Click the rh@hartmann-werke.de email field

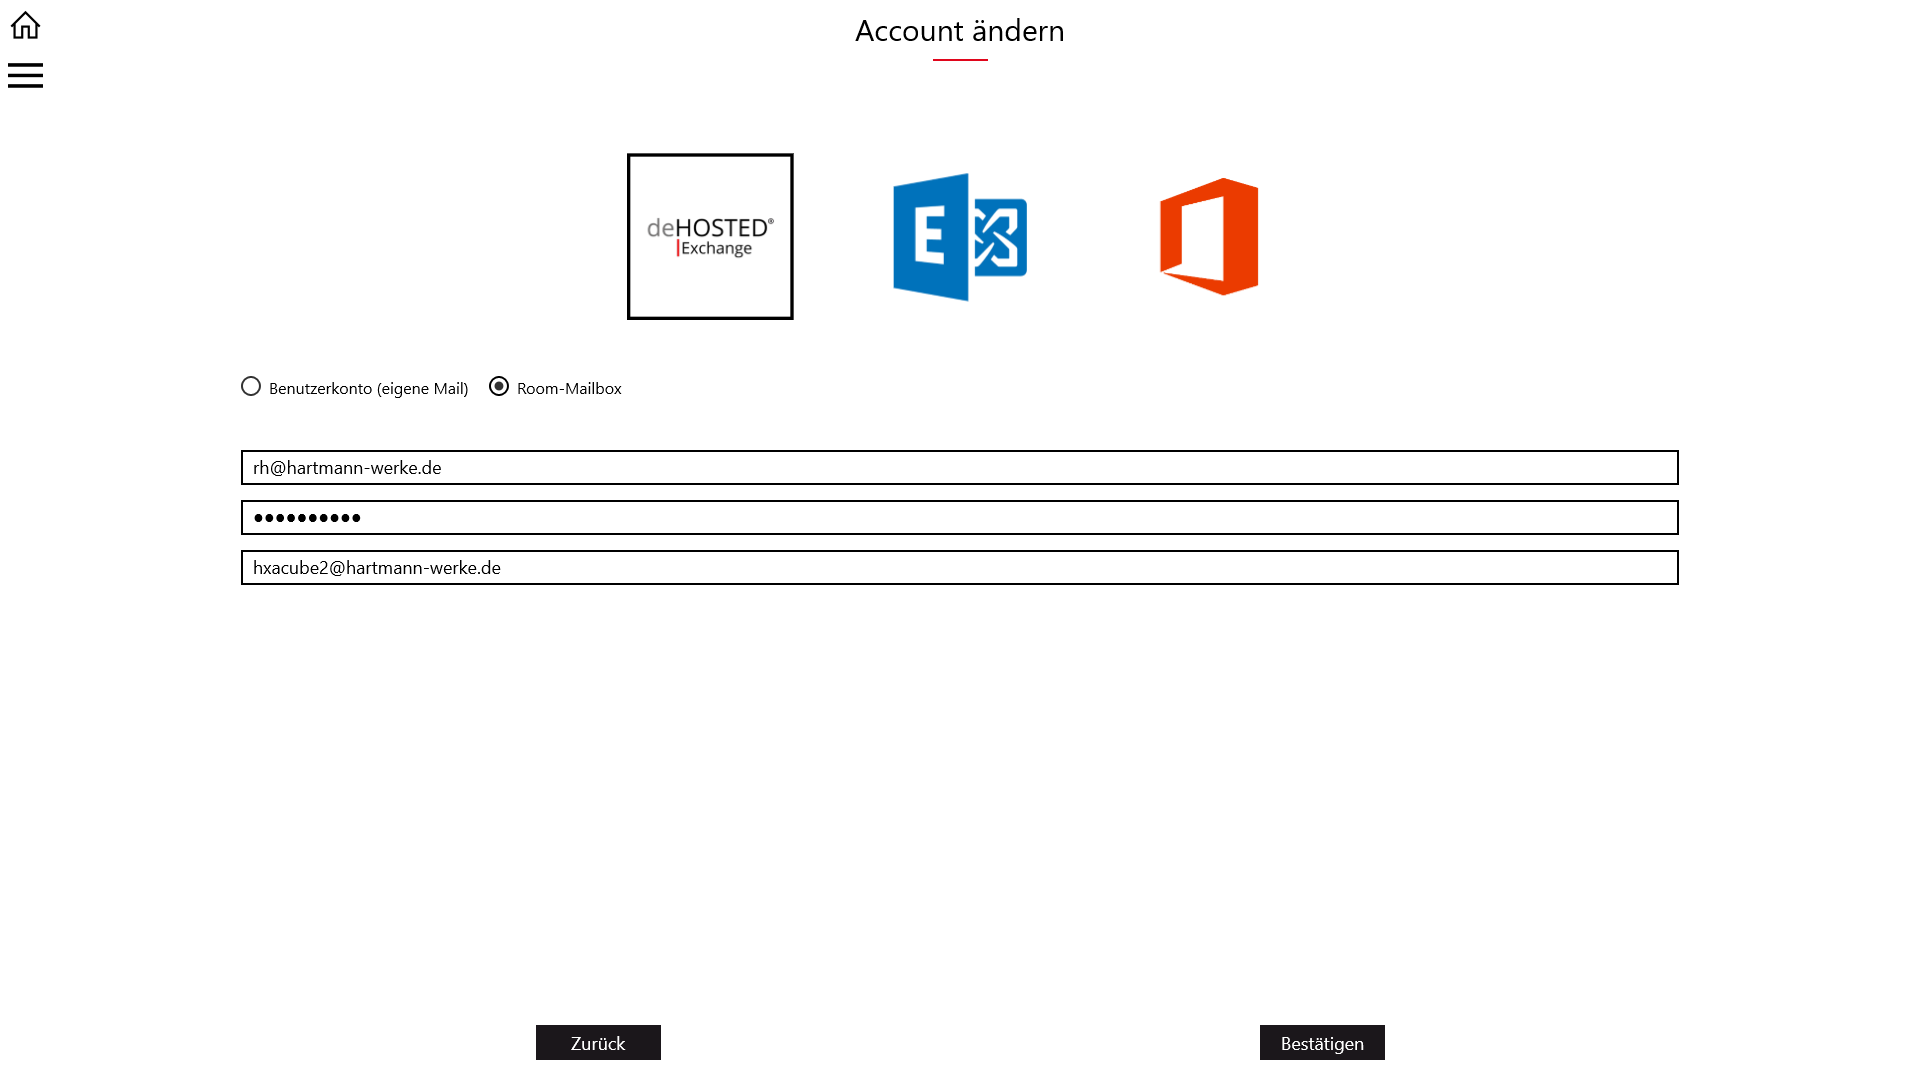(960, 467)
